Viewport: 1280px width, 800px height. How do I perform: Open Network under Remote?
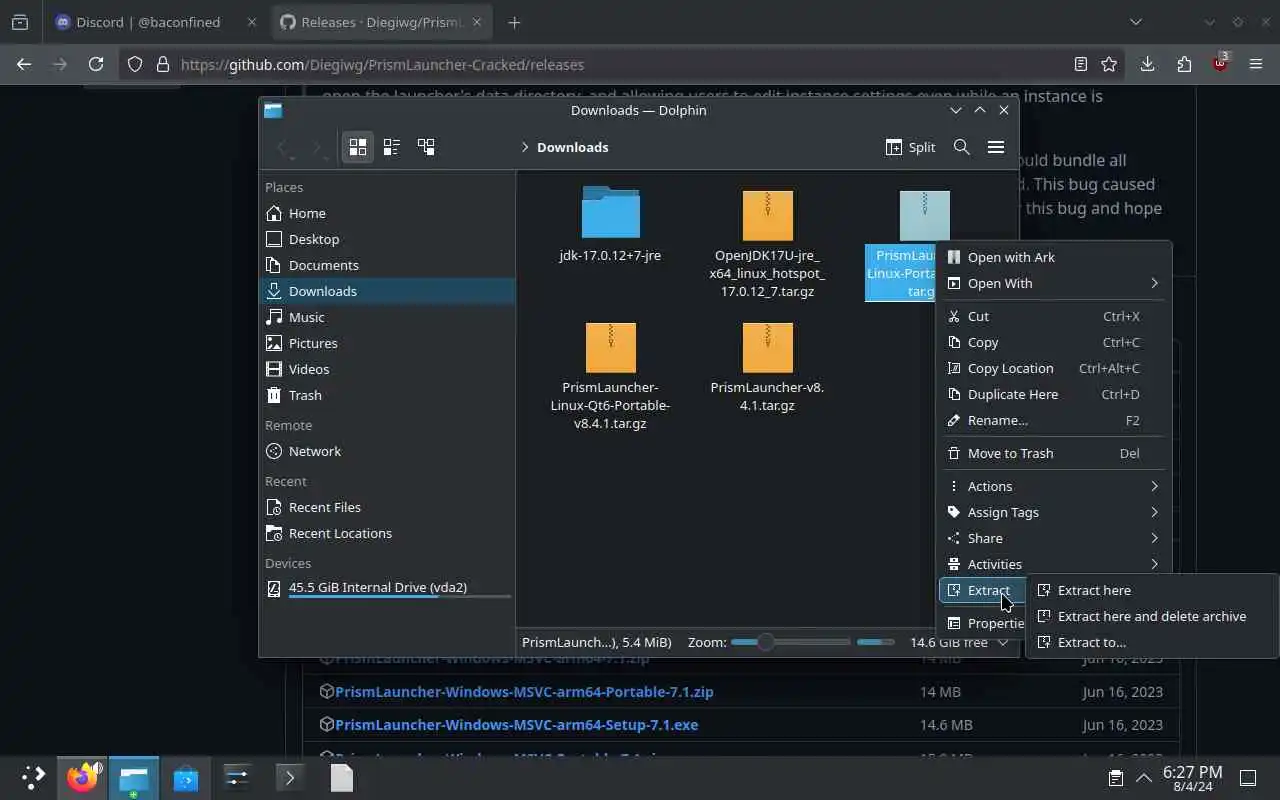[387, 451]
